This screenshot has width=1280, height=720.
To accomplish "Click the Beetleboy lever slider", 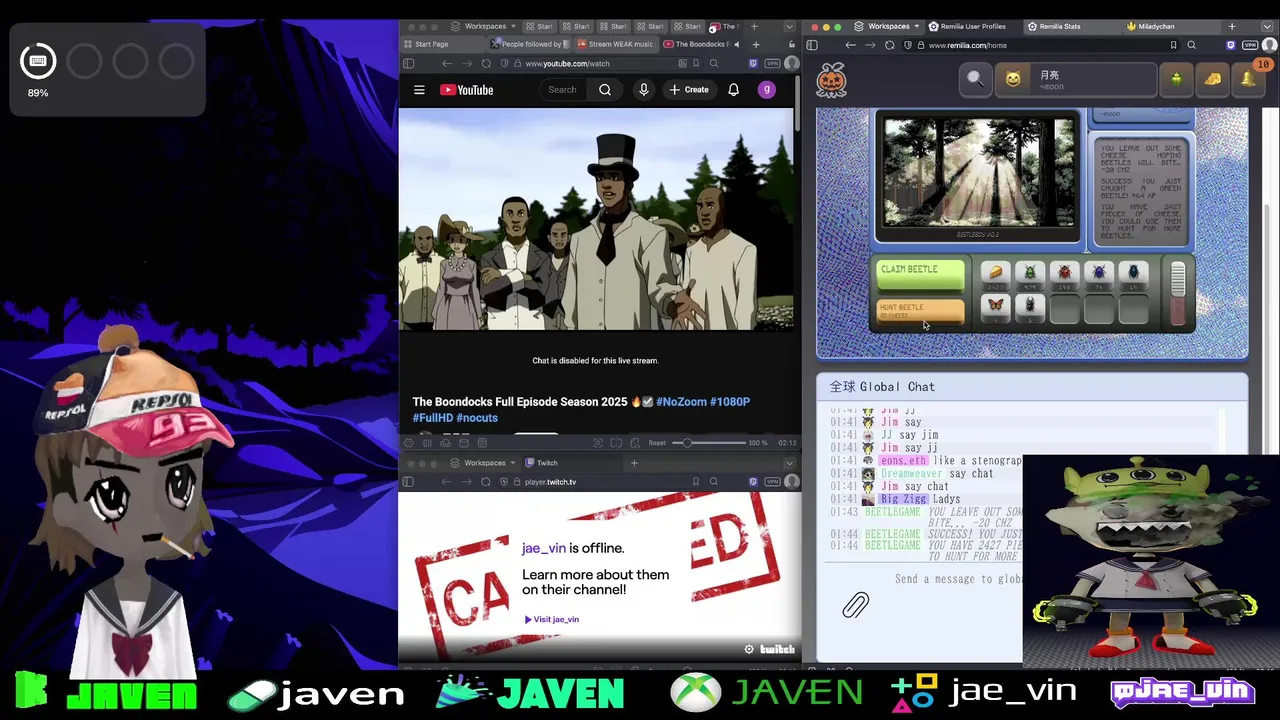I will coord(1178,294).
